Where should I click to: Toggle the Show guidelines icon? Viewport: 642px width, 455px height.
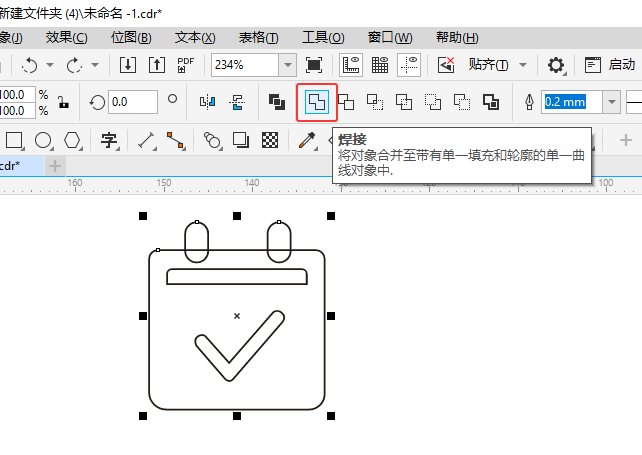click(x=409, y=65)
